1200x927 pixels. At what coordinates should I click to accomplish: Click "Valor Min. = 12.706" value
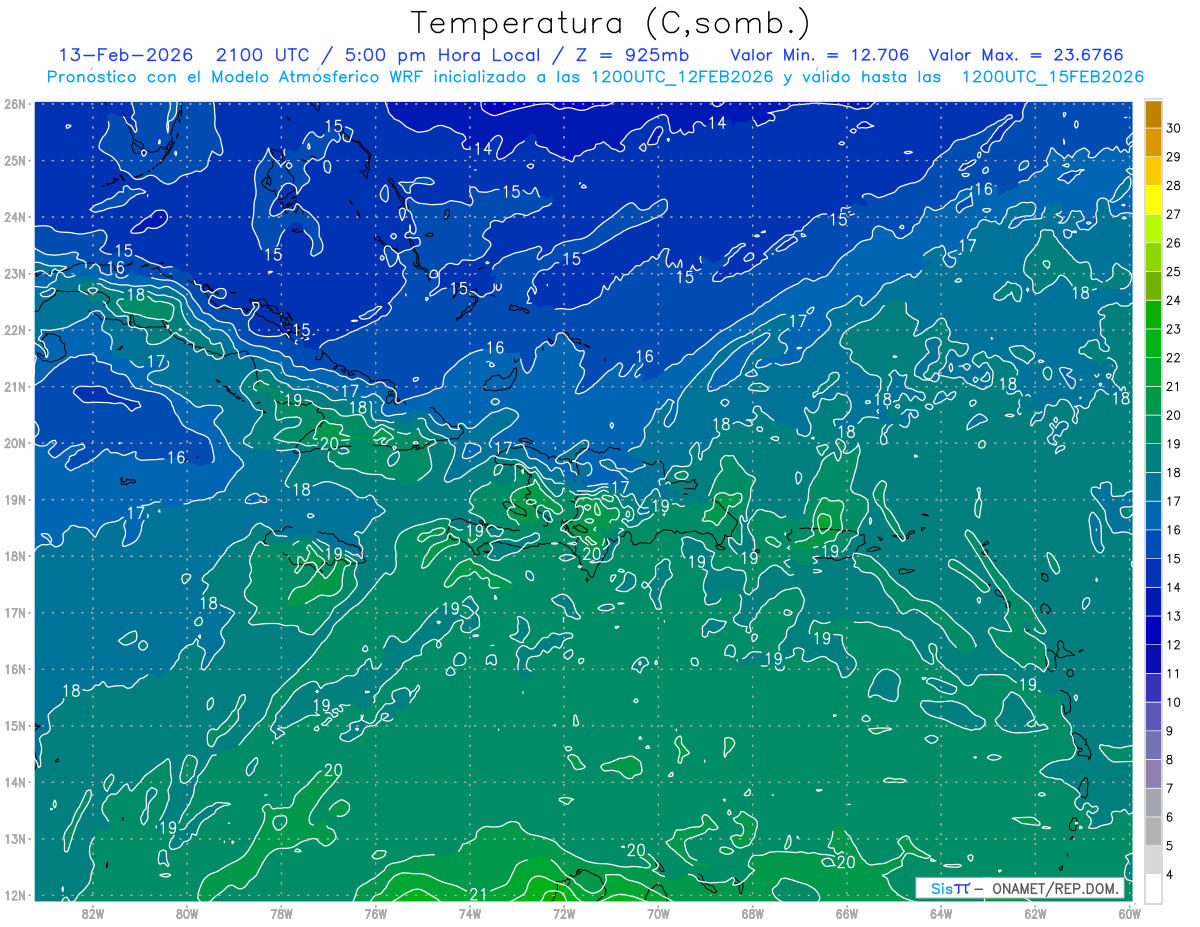tap(820, 55)
